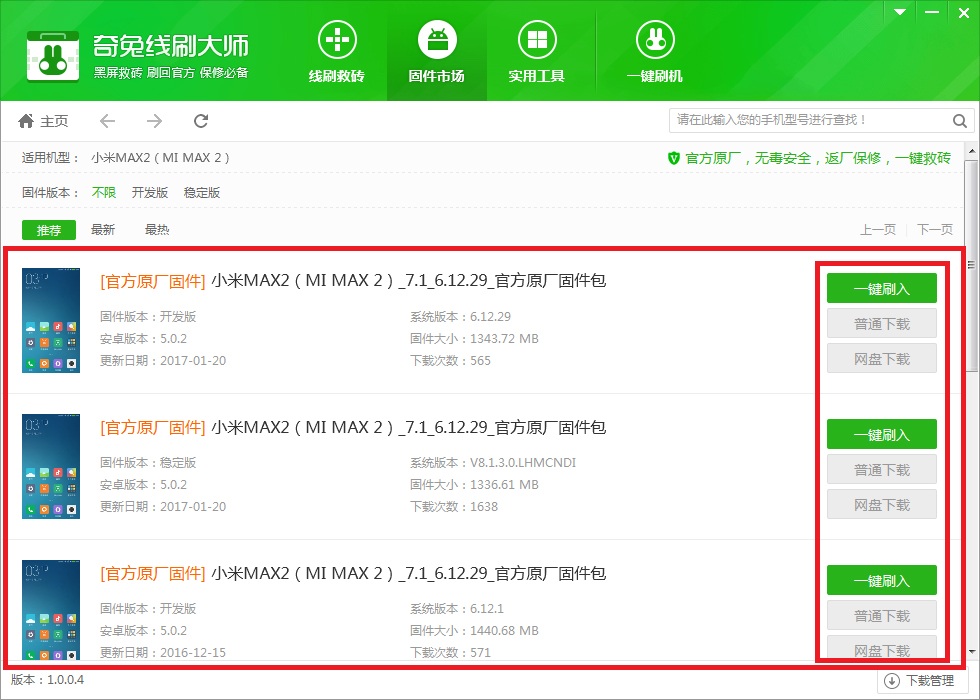This screenshot has width=980, height=700.
Task: Click 一键刷入 for firmware 6.12.29 开发版
Action: (882, 288)
